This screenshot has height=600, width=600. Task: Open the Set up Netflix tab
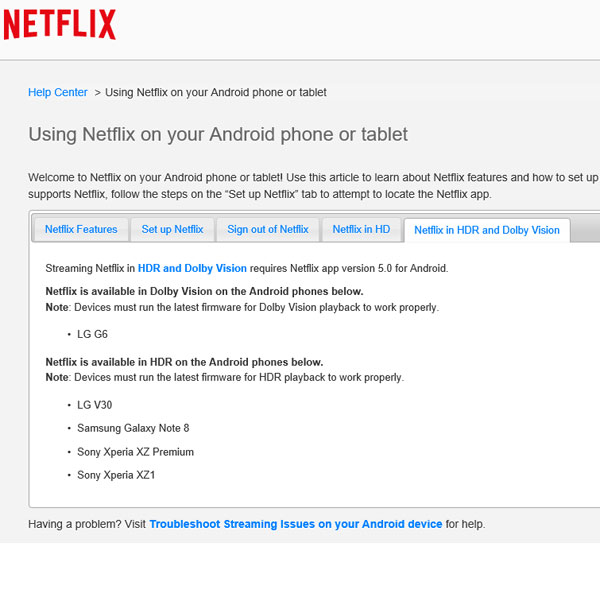[x=172, y=229]
